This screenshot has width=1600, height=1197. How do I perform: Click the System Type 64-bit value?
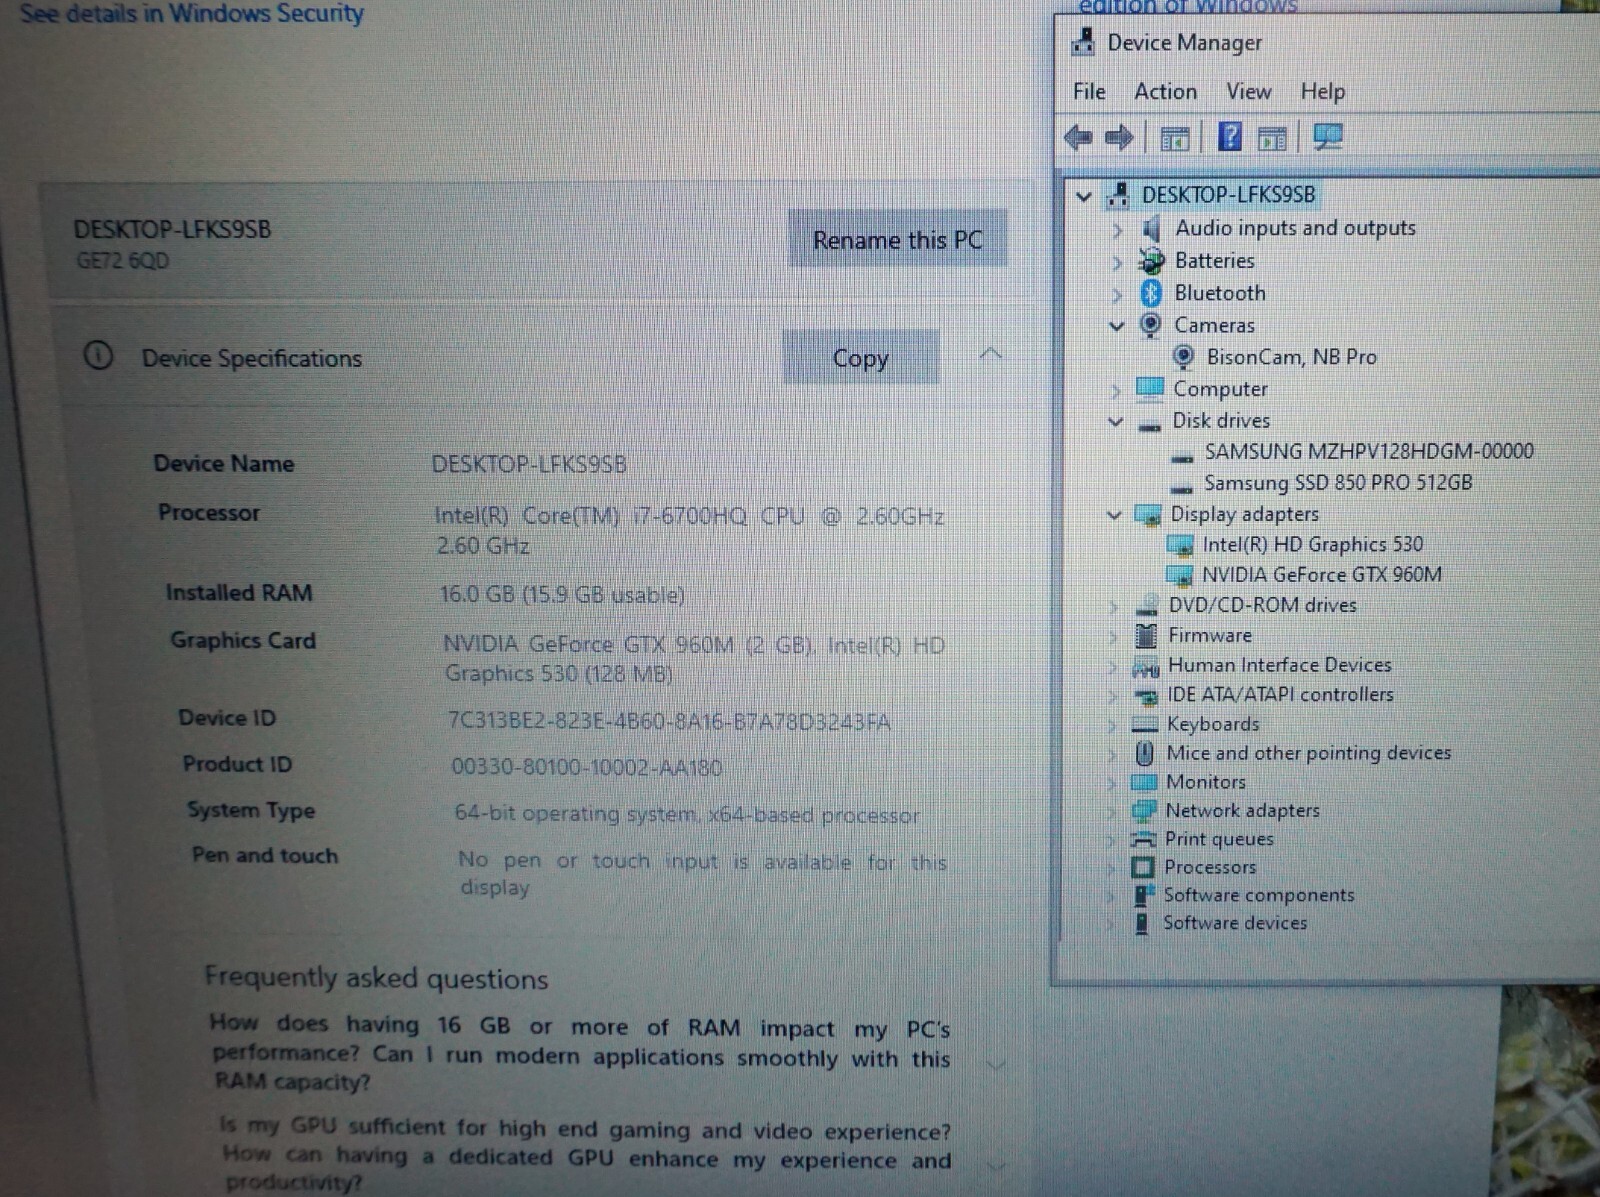click(686, 815)
